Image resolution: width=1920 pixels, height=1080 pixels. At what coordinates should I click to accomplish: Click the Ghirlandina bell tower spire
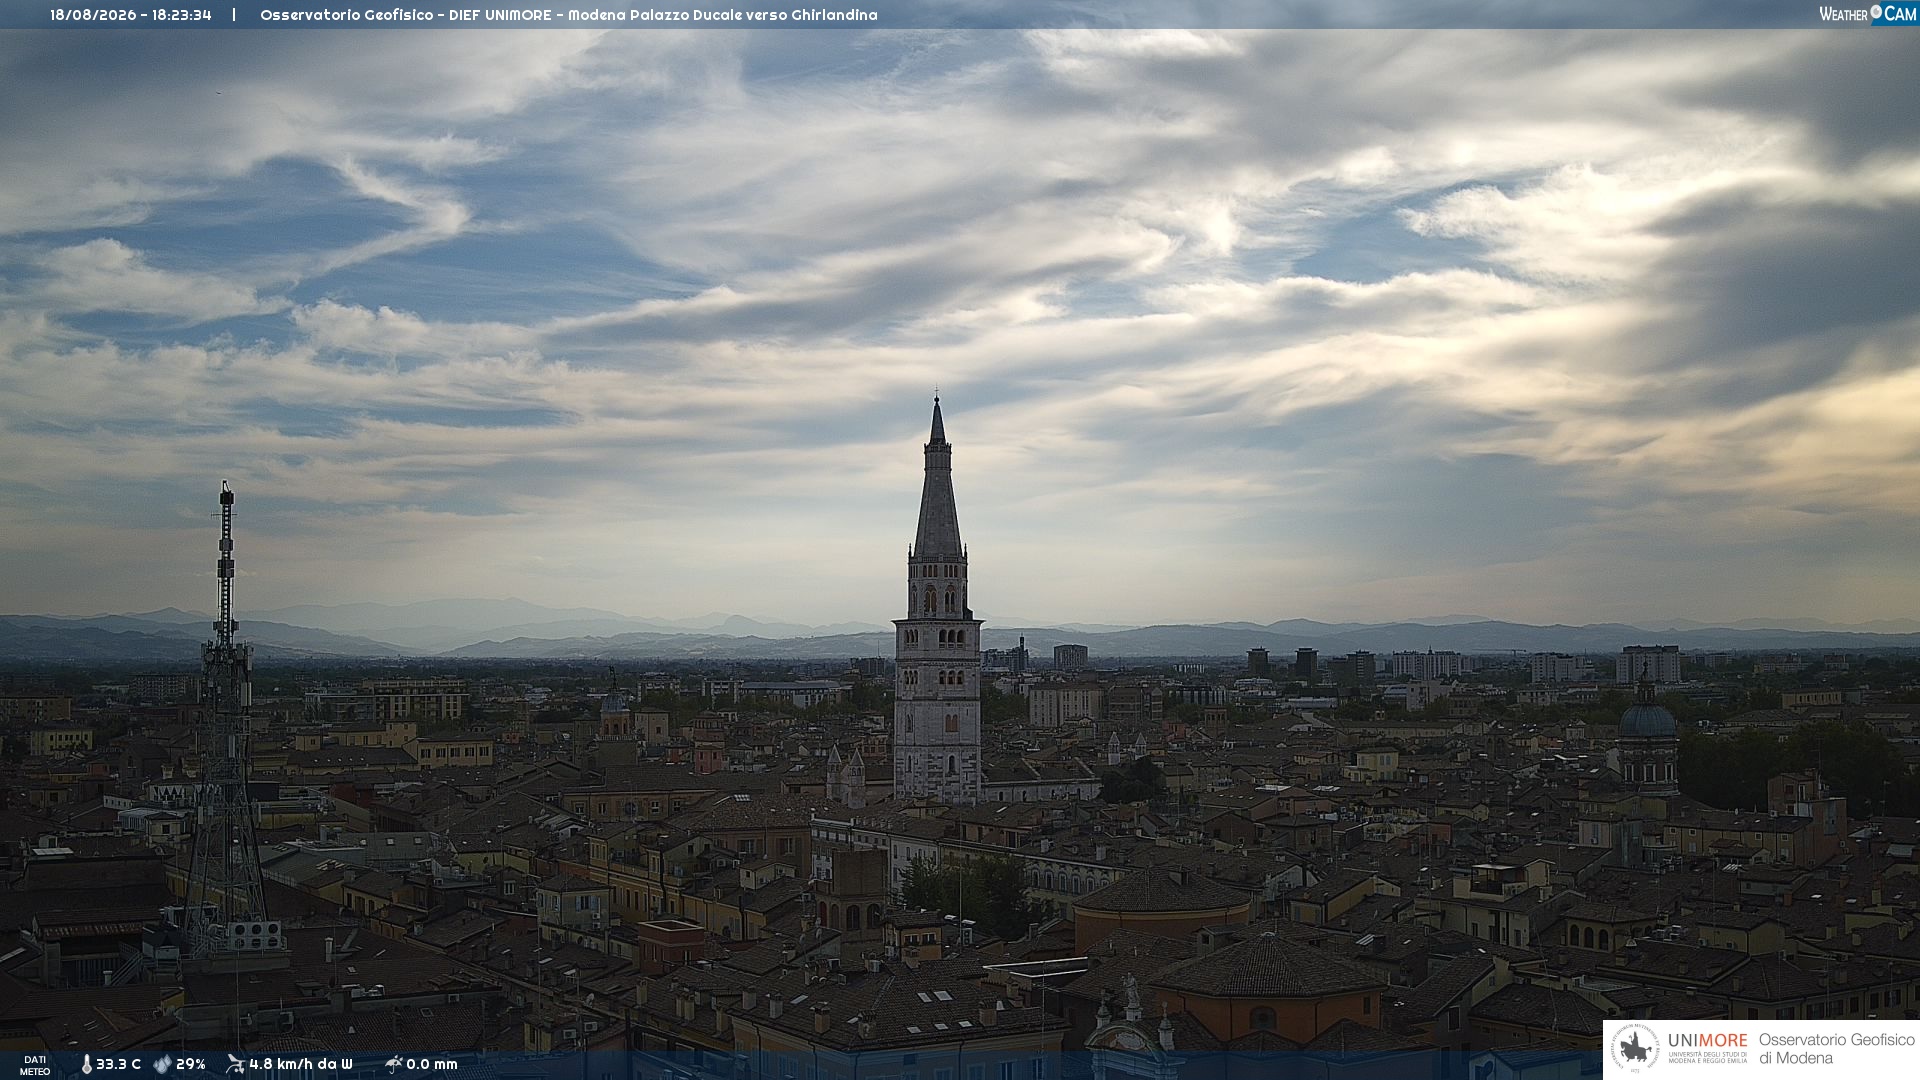click(937, 480)
